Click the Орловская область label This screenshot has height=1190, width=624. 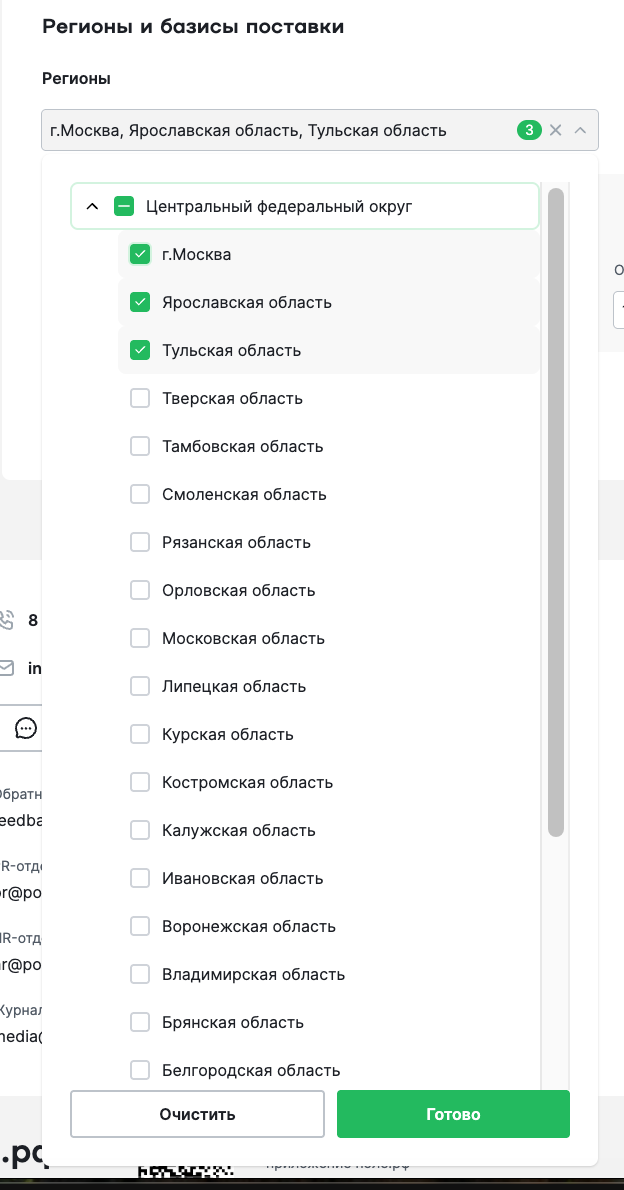(238, 590)
